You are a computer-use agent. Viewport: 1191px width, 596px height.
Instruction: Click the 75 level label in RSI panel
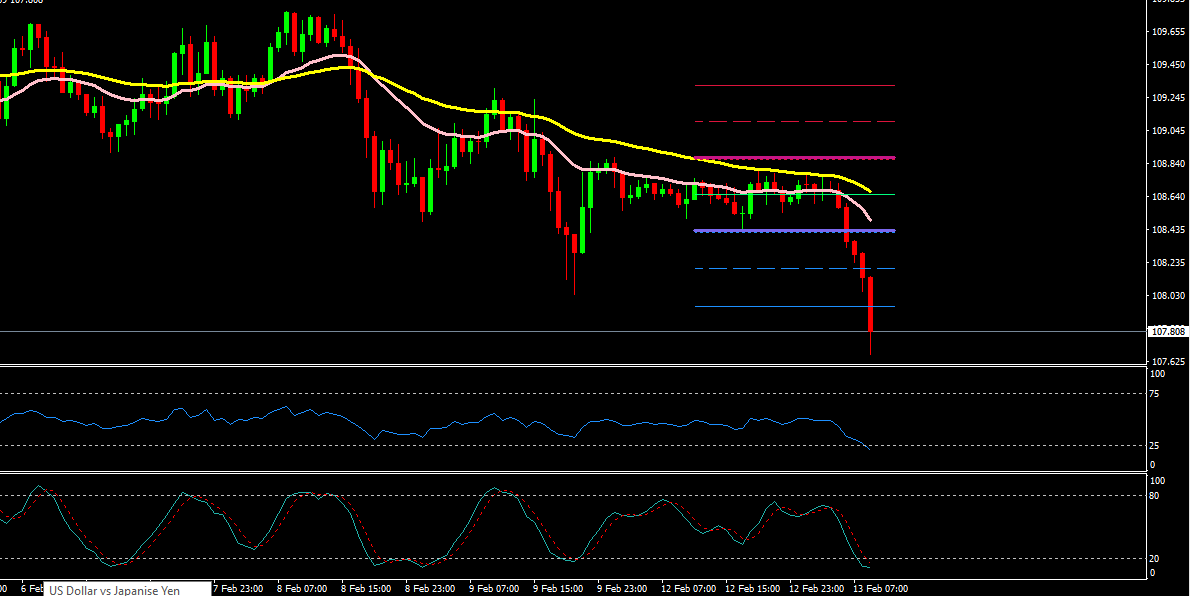[x=1154, y=393]
